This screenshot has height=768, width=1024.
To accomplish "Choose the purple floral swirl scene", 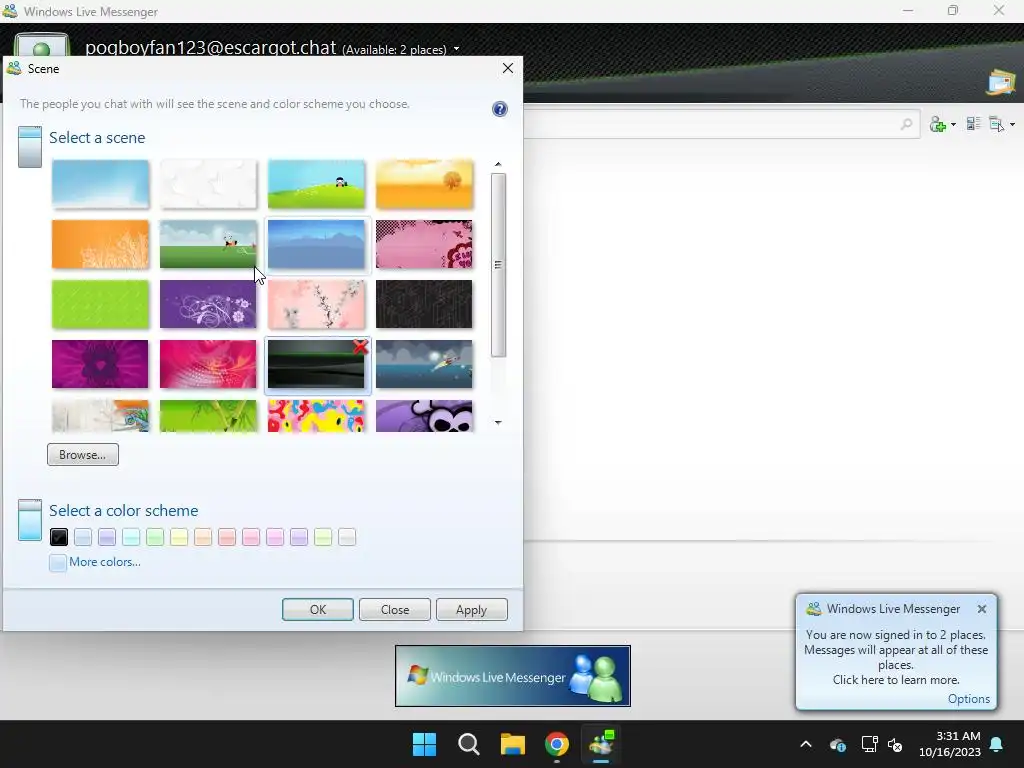I will pyautogui.click(x=208, y=304).
